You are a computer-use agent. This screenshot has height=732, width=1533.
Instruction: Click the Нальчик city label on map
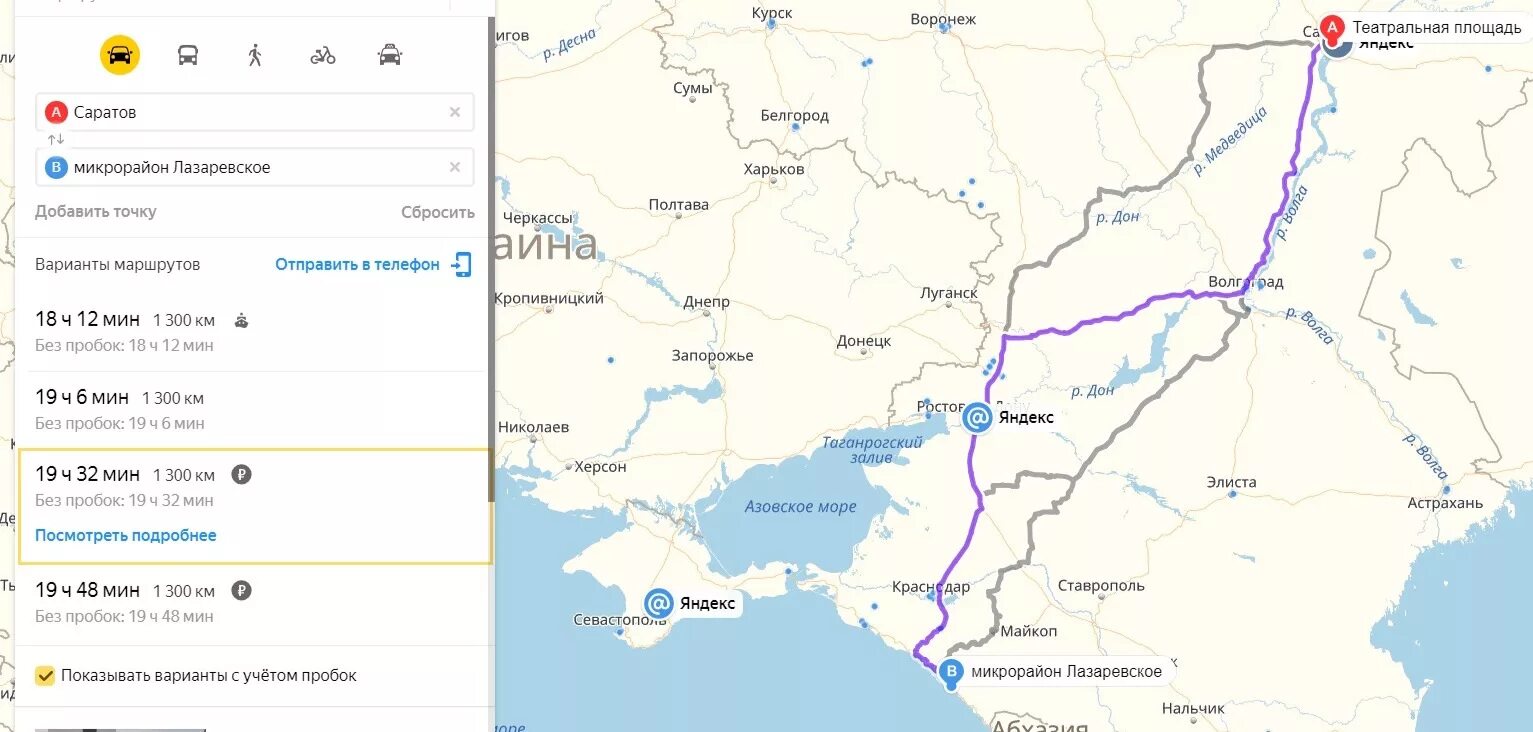pyautogui.click(x=1193, y=708)
